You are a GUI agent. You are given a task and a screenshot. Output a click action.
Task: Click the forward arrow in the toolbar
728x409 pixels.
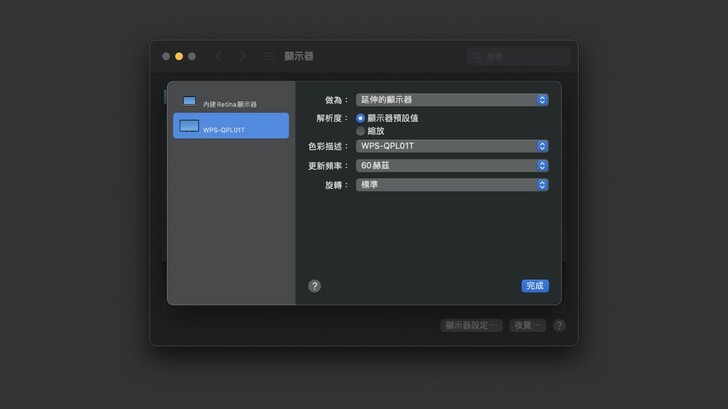[242, 57]
